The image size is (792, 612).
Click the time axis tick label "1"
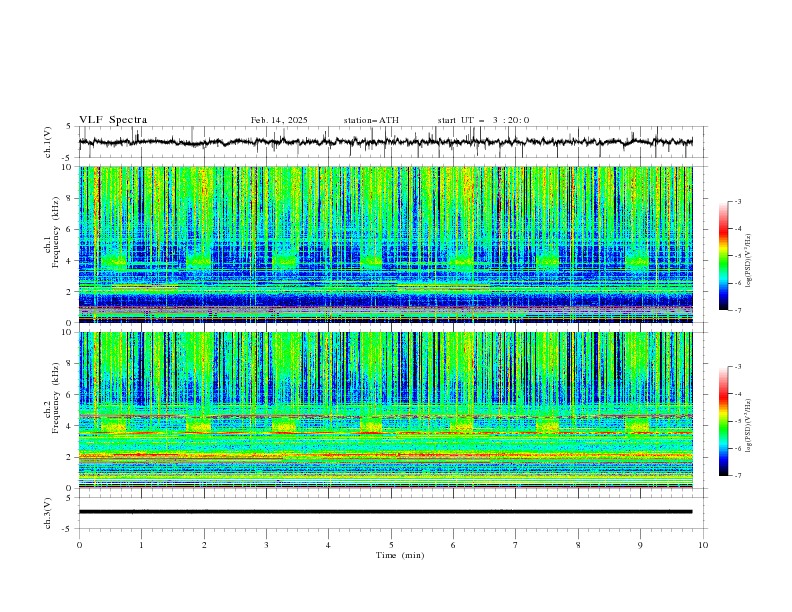(x=141, y=545)
